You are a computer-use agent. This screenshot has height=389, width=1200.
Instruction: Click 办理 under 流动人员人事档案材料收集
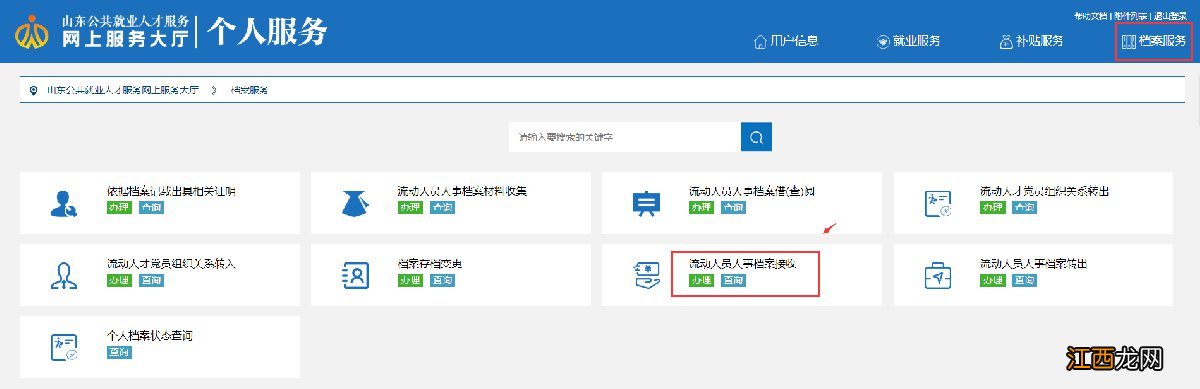point(410,207)
